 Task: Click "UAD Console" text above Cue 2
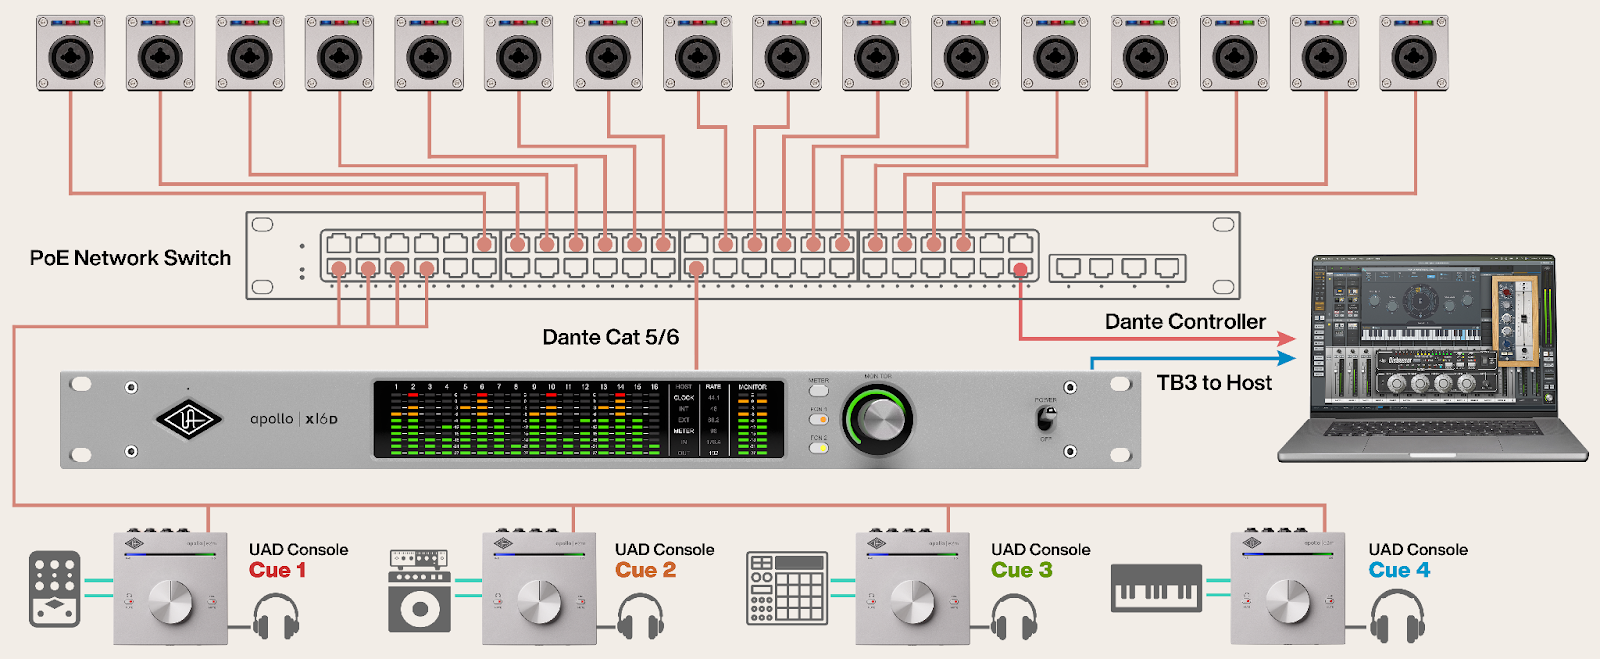(x=664, y=549)
